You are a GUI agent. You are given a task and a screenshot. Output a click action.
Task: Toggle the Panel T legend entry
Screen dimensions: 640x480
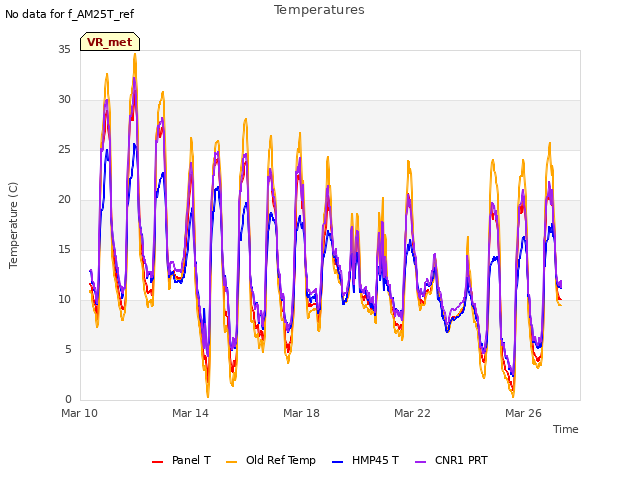tap(181, 460)
